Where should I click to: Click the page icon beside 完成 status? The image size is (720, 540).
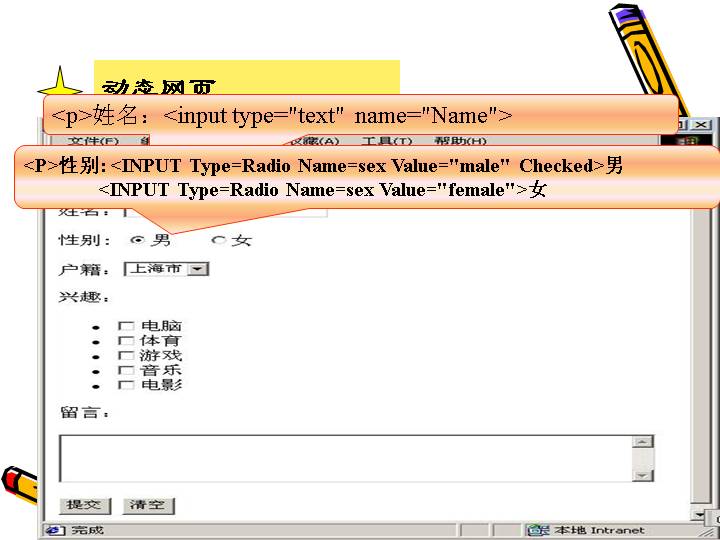54,530
